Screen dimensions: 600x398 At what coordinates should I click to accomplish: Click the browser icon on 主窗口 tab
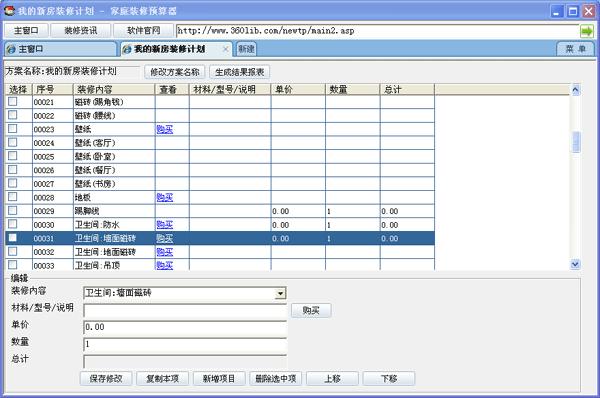pos(11,49)
